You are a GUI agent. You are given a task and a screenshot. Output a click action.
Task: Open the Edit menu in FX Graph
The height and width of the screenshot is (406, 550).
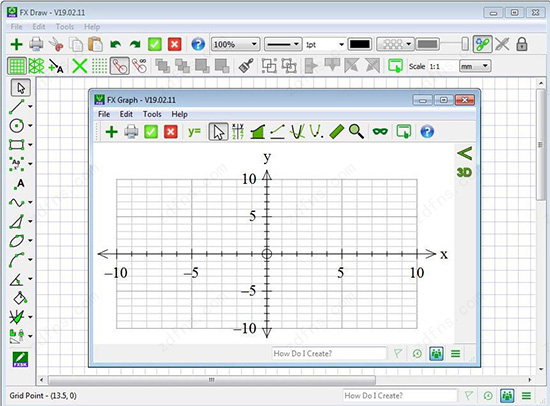[x=126, y=114]
